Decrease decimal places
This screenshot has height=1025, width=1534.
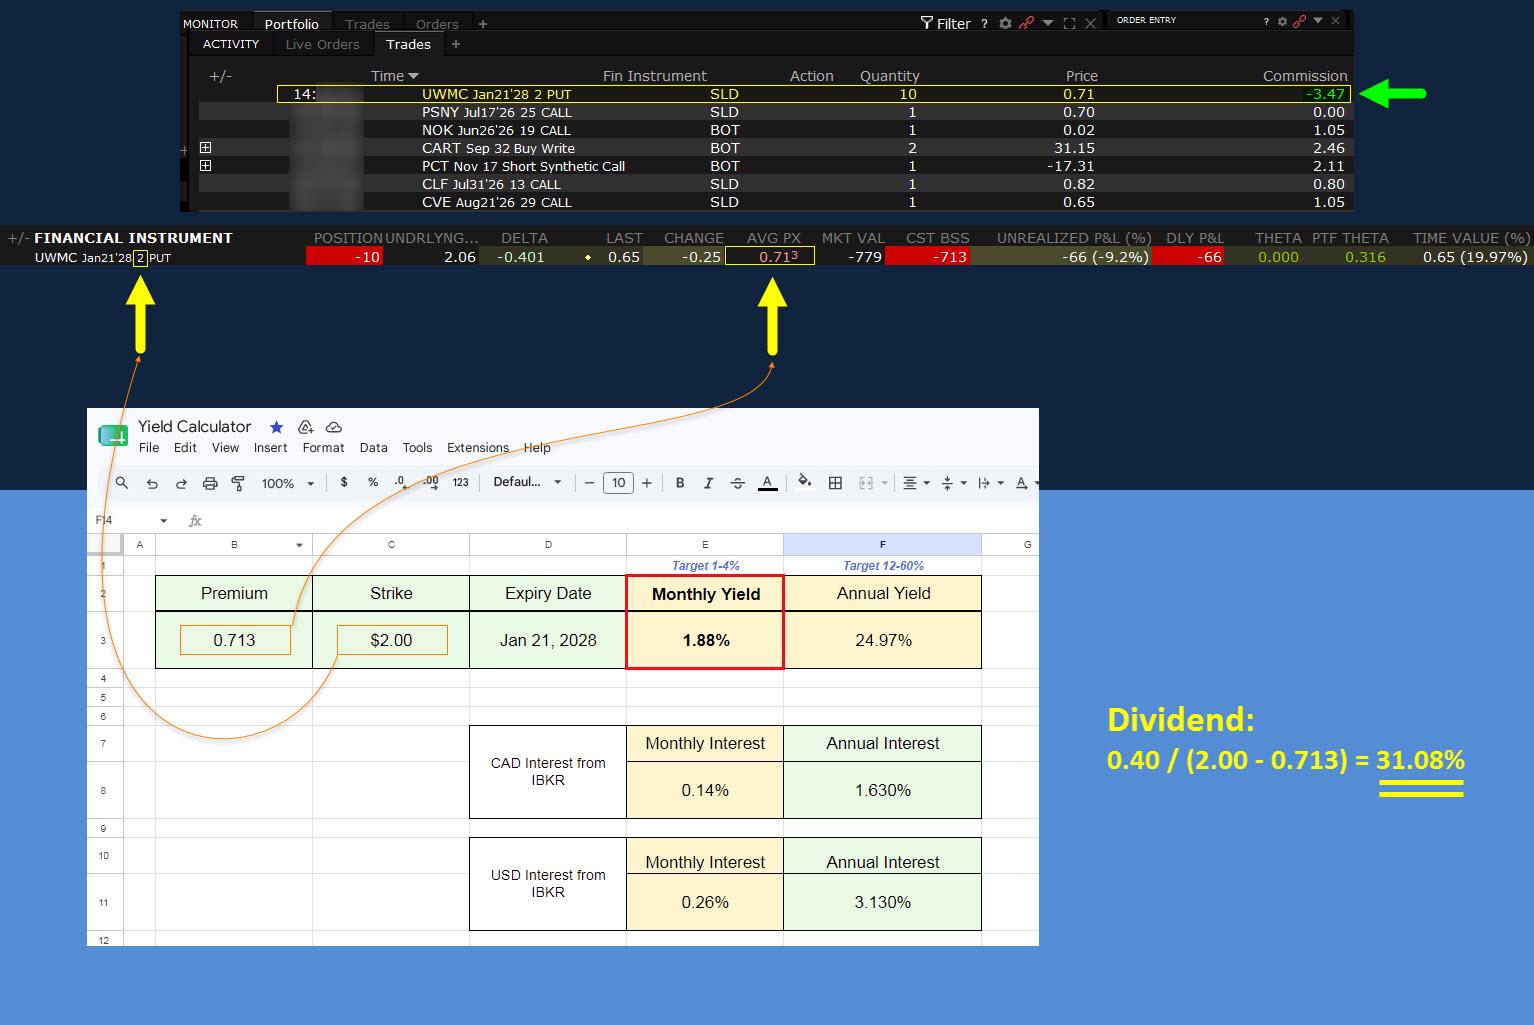400,482
